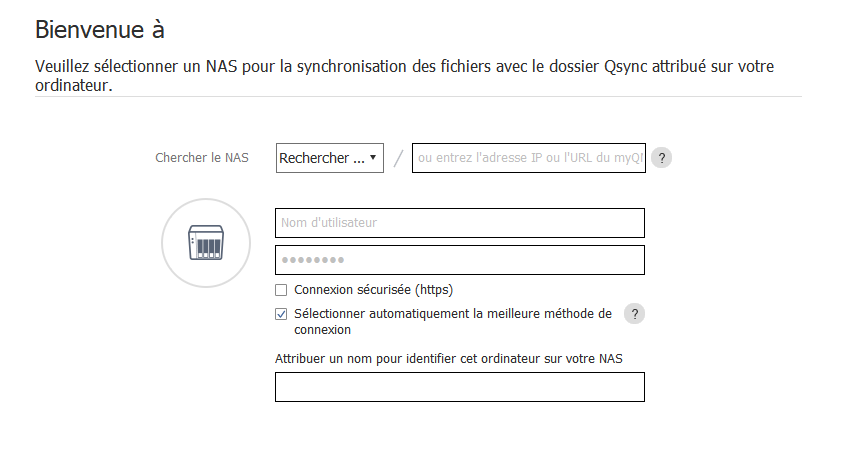This screenshot has width=846, height=470.
Task: Click the arrow on Rechercher combo box
Action: coord(373,158)
